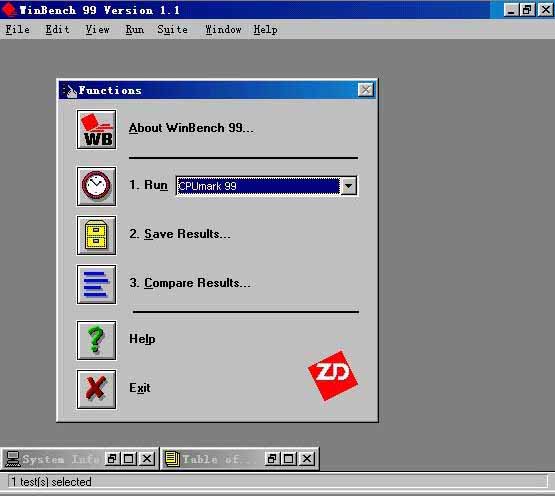Click the filing cabinet Save Results icon
Image resolution: width=555 pixels, height=496 pixels.
96,235
